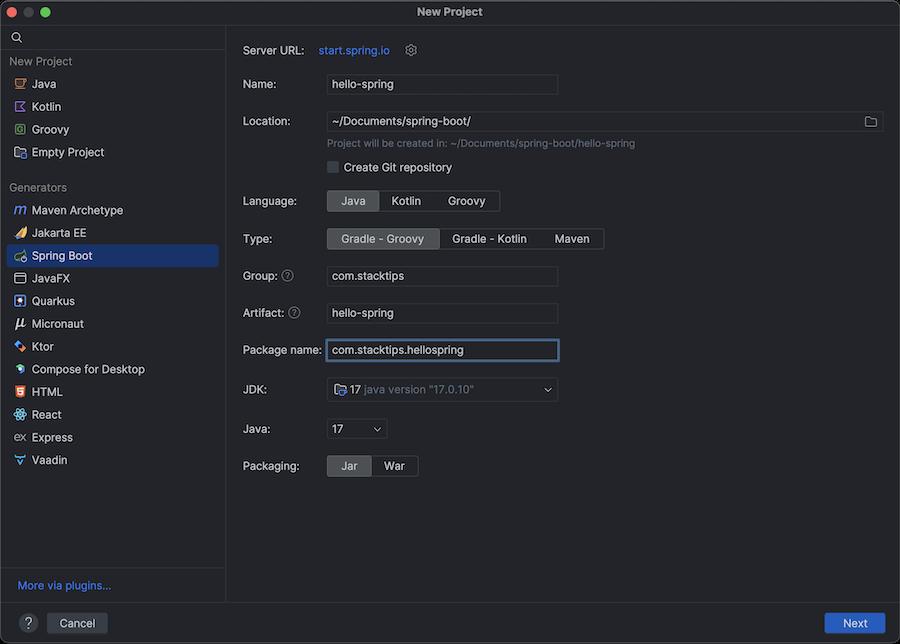This screenshot has height=644, width=900.
Task: Open the start.spring.io server link
Action: (x=354, y=51)
